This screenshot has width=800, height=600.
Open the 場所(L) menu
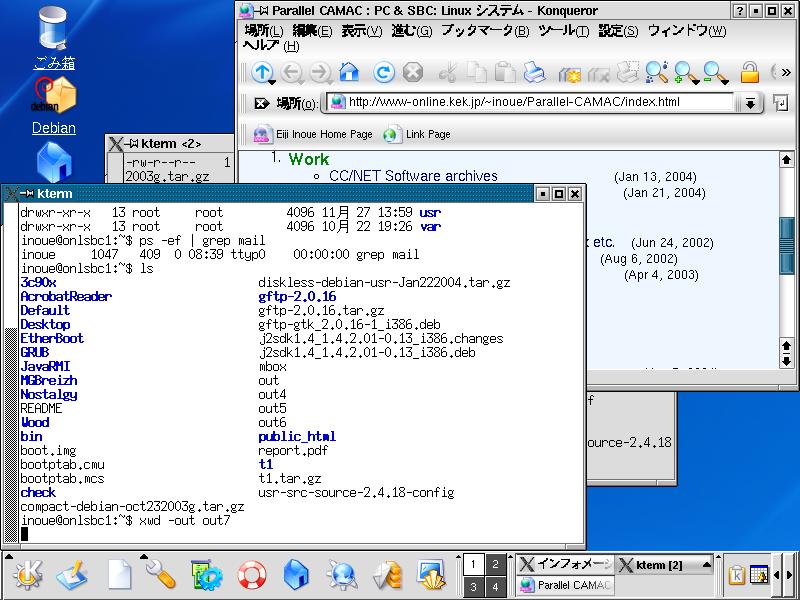(263, 31)
